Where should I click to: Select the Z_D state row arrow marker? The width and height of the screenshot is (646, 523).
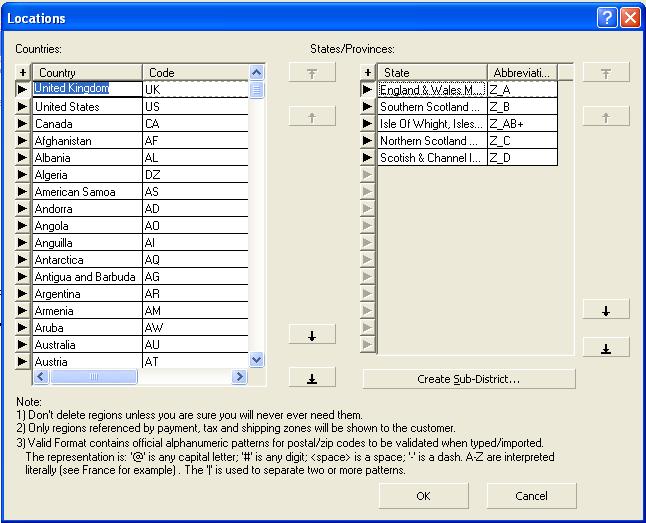click(367, 157)
